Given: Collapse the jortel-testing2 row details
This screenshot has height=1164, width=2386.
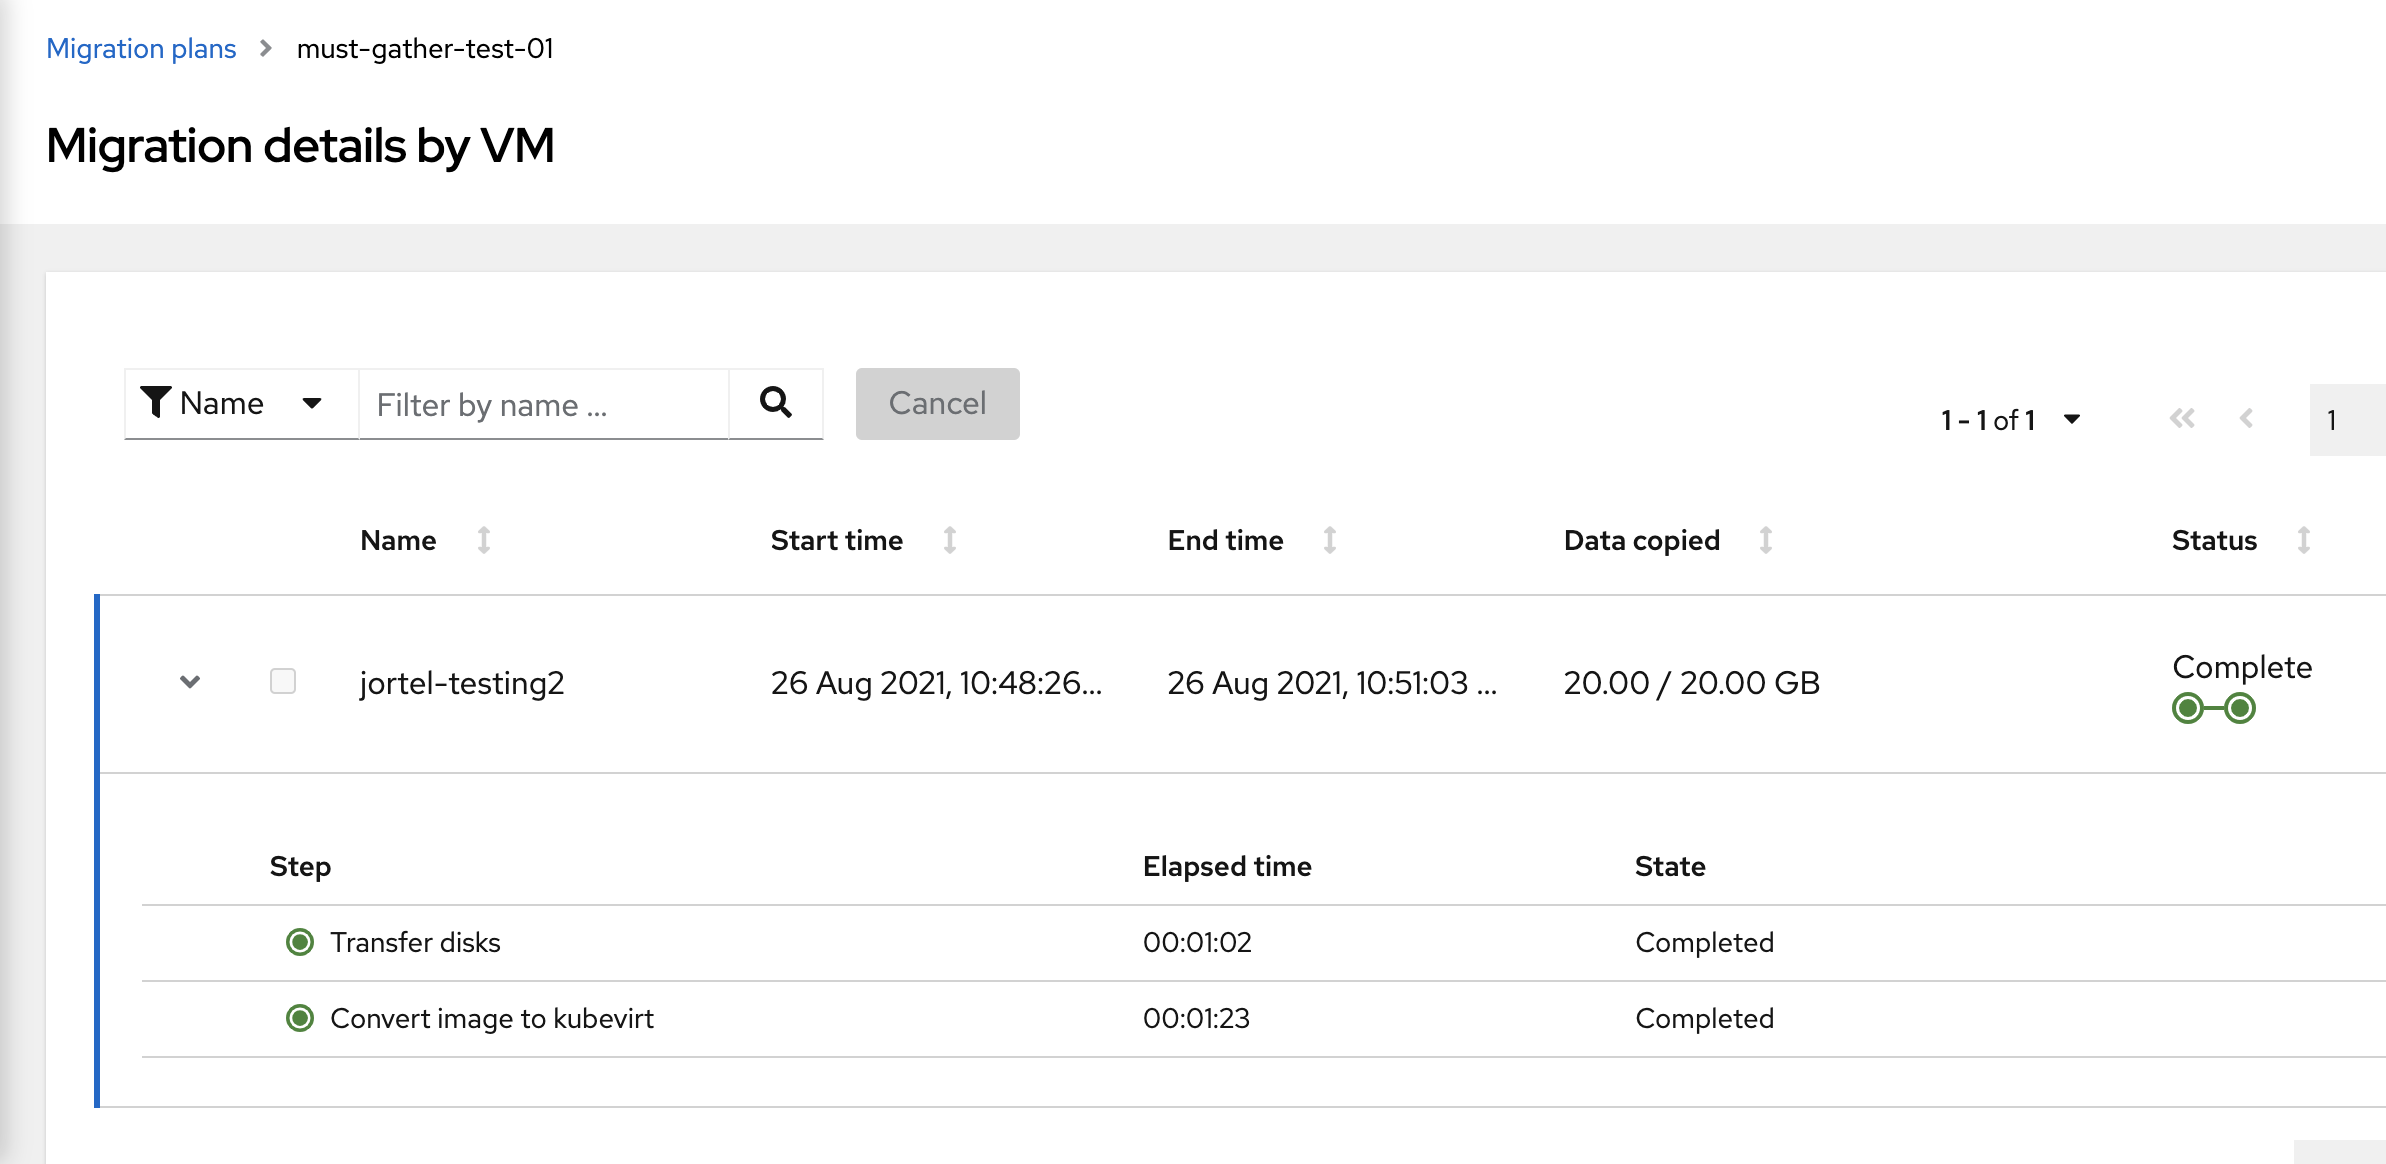Looking at the screenshot, I should (x=188, y=683).
